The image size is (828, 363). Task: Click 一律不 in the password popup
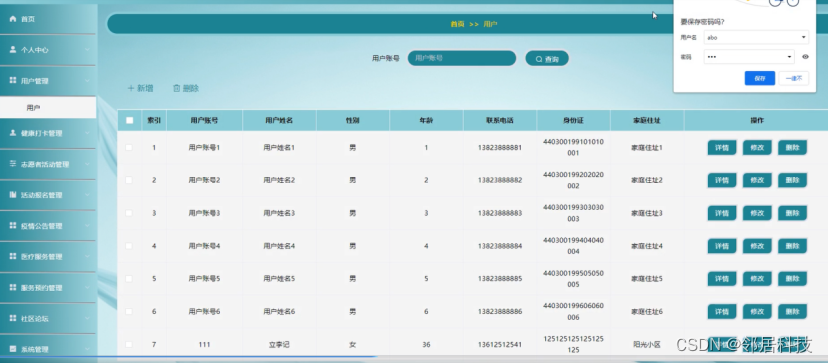point(794,78)
